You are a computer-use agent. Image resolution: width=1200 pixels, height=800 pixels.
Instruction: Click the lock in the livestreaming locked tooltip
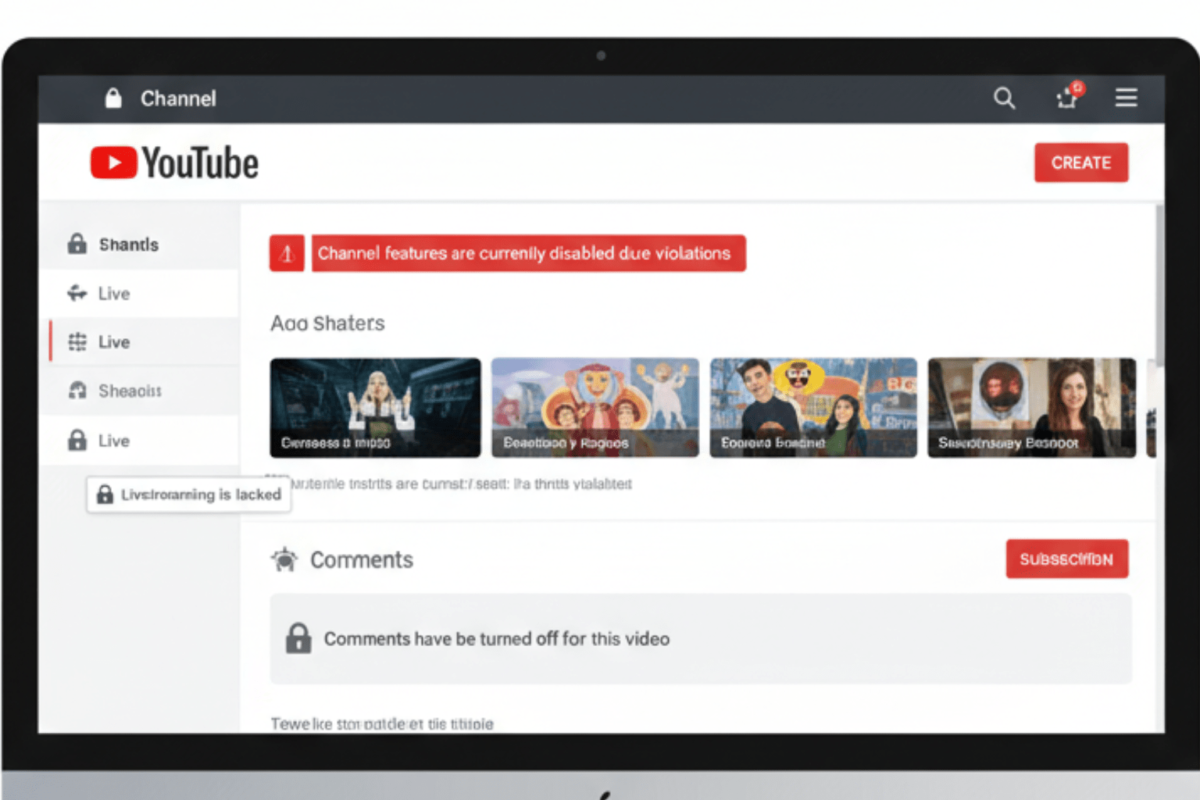tap(104, 493)
